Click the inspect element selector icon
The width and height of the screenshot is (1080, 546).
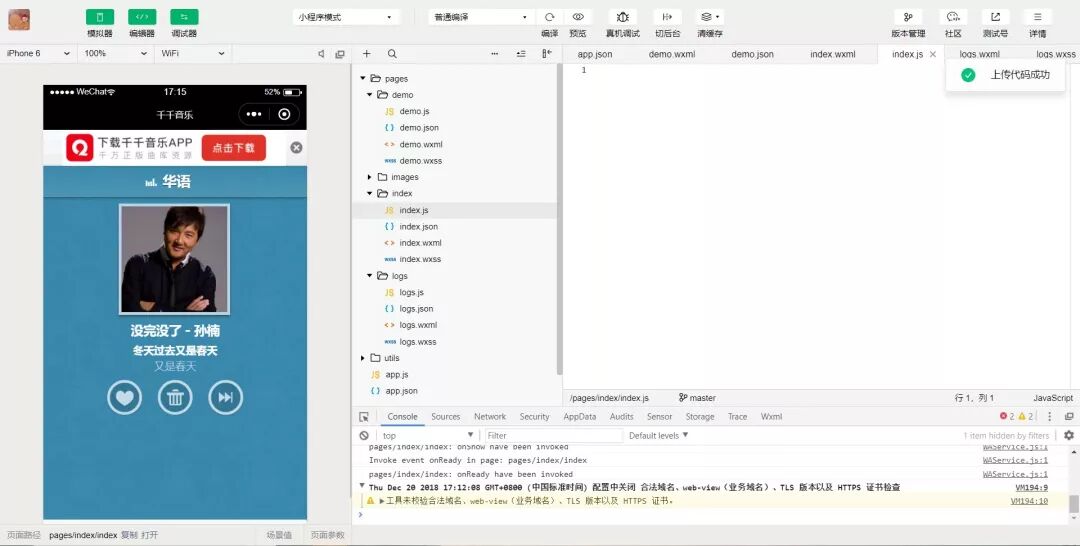click(364, 417)
